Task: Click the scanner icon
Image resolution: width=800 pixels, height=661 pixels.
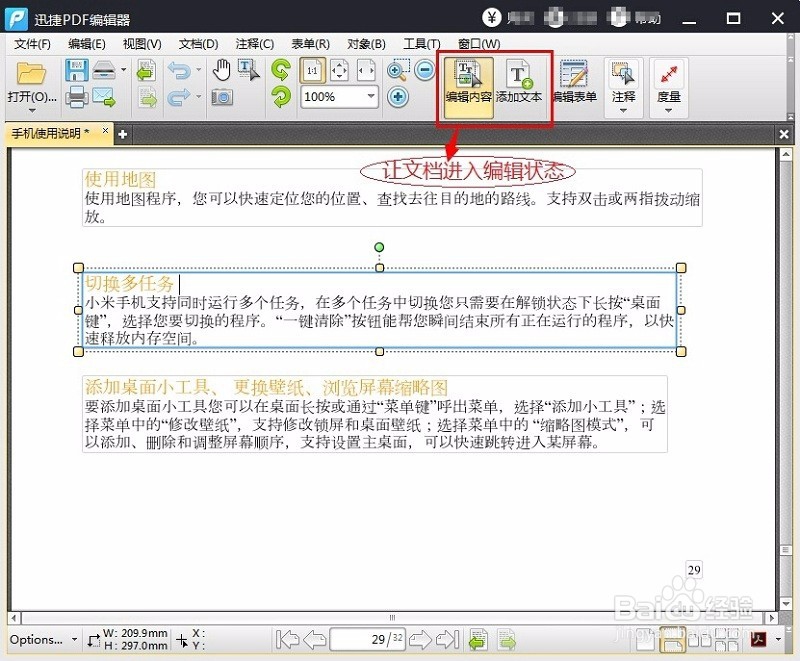Action: [x=104, y=70]
